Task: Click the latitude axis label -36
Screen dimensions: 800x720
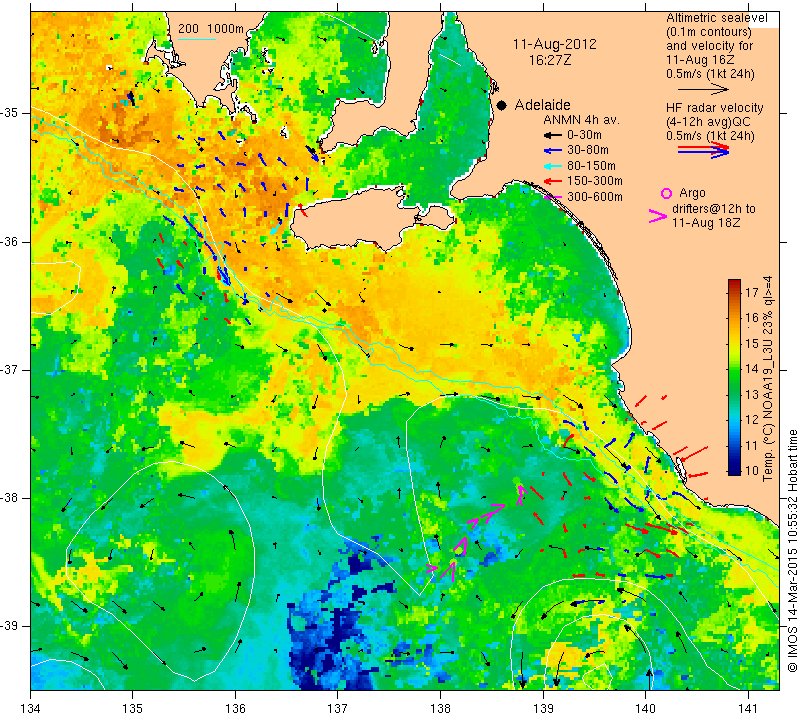Action: point(10,241)
